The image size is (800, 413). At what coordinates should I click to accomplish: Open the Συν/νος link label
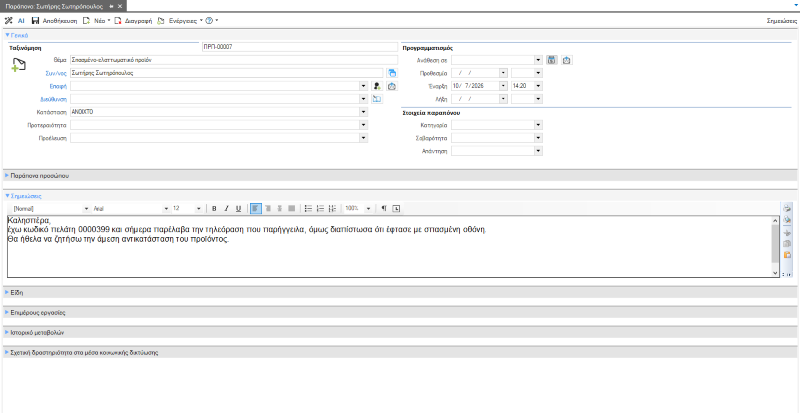tap(57, 73)
